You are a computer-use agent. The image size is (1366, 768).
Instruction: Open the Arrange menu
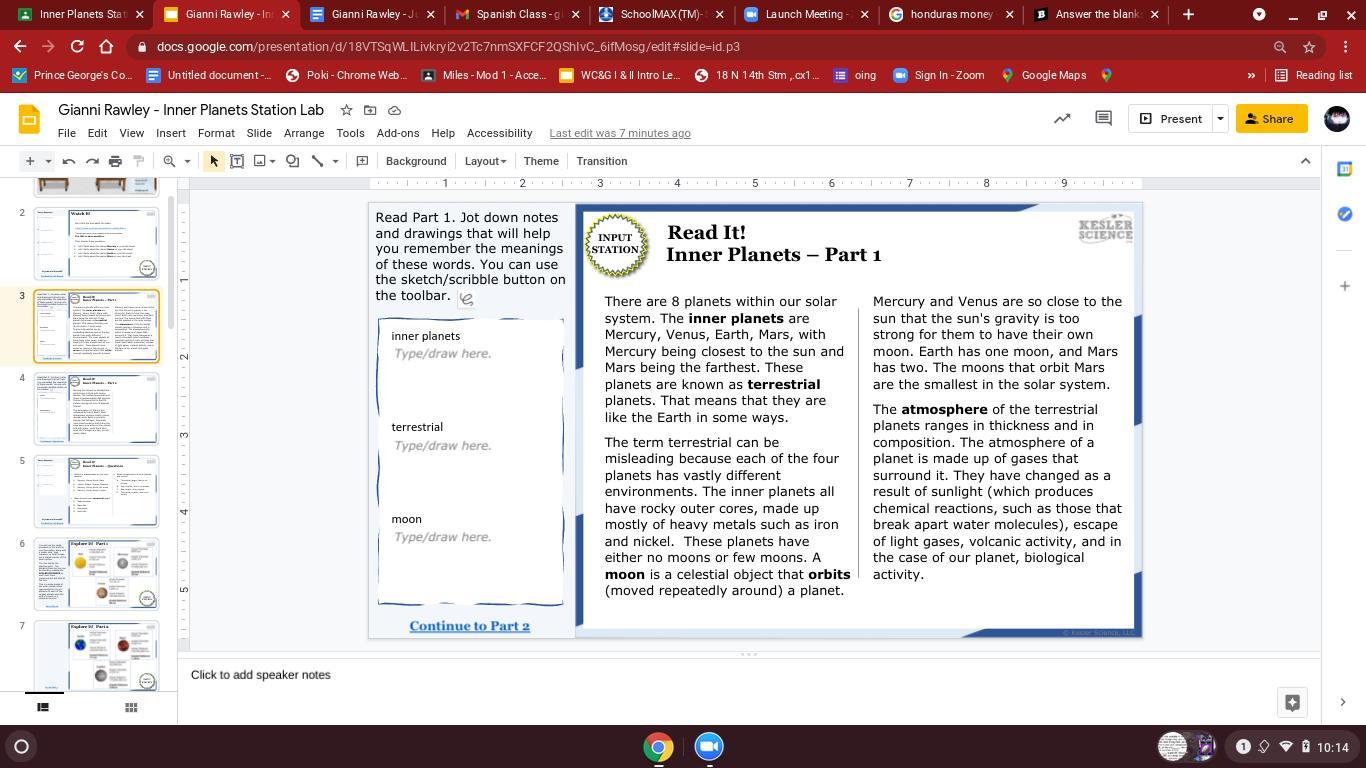(303, 133)
